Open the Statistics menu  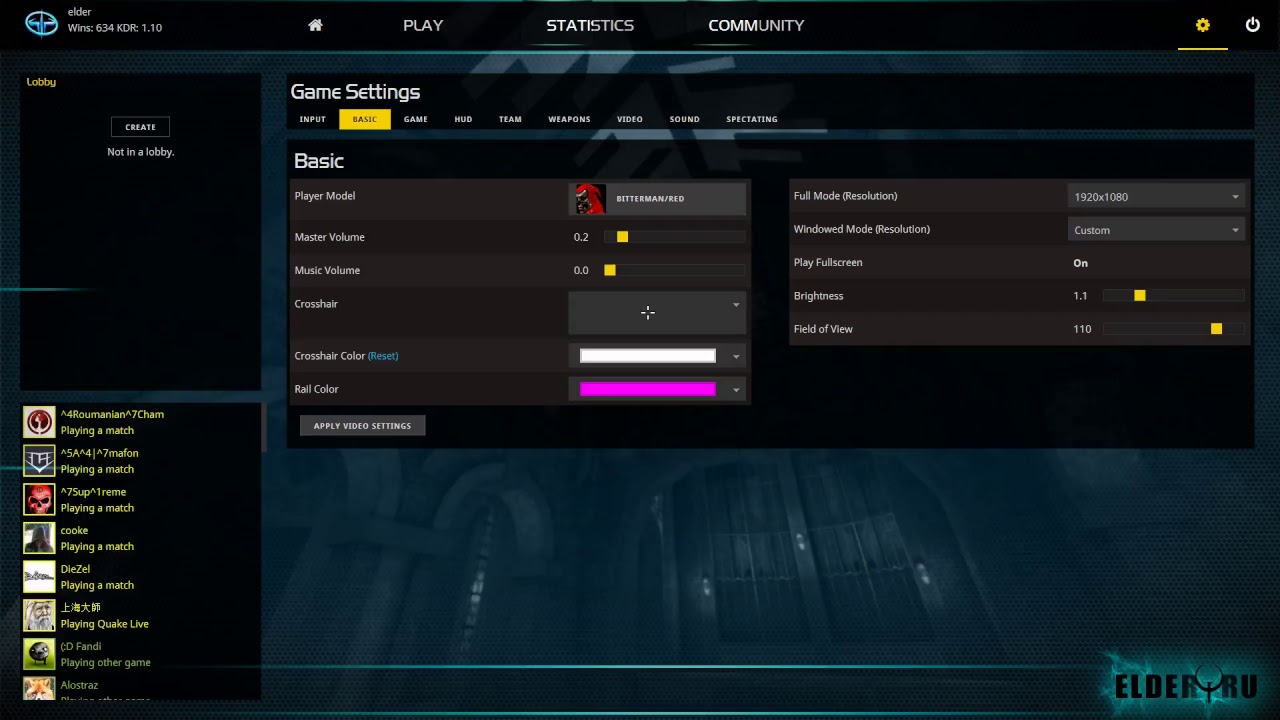tap(590, 25)
